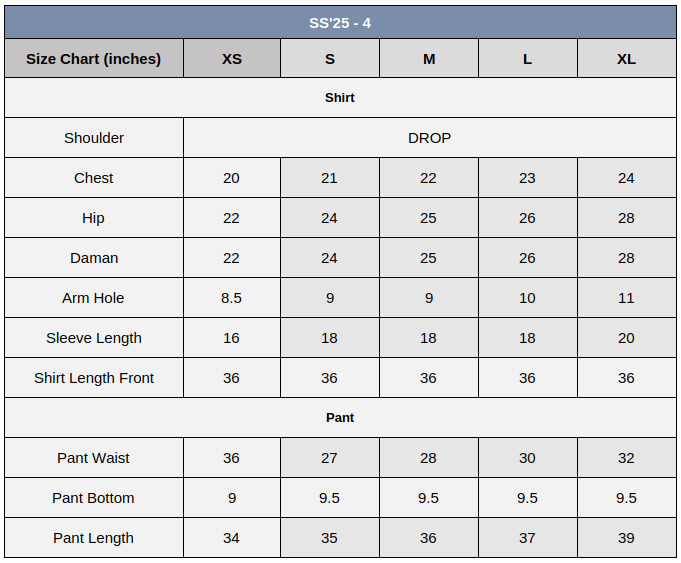Image resolution: width=681 pixels, height=563 pixels.
Task: Select the Size Chart (inches) header cell
Action: (x=94, y=59)
